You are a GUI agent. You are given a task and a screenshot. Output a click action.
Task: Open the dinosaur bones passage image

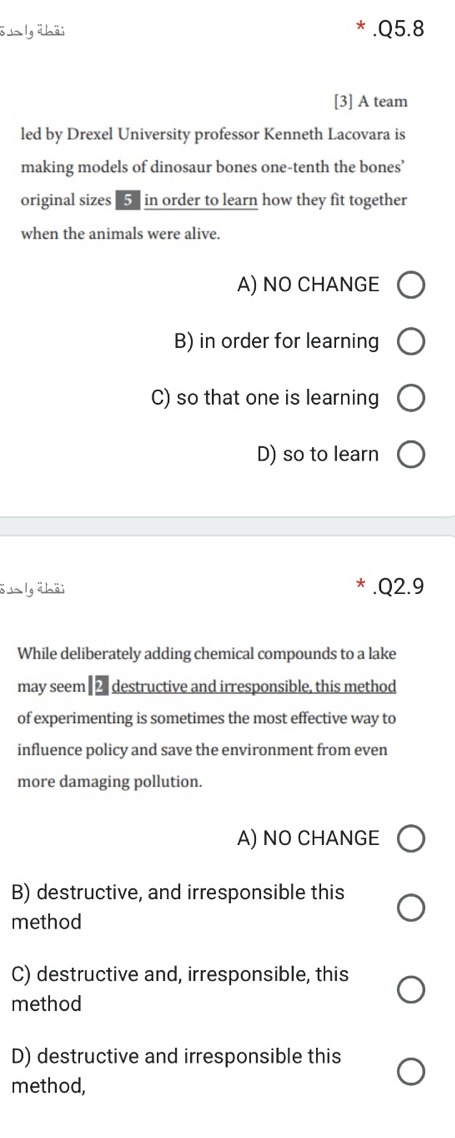214,168
